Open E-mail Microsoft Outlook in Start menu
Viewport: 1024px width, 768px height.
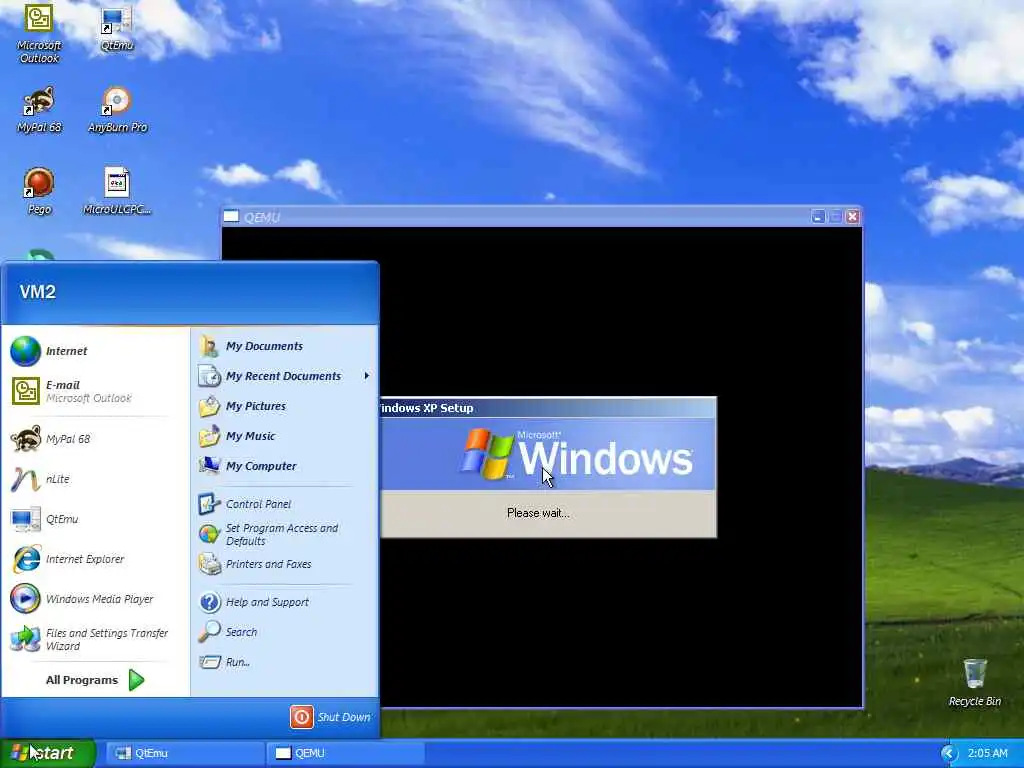pyautogui.click(x=95, y=391)
